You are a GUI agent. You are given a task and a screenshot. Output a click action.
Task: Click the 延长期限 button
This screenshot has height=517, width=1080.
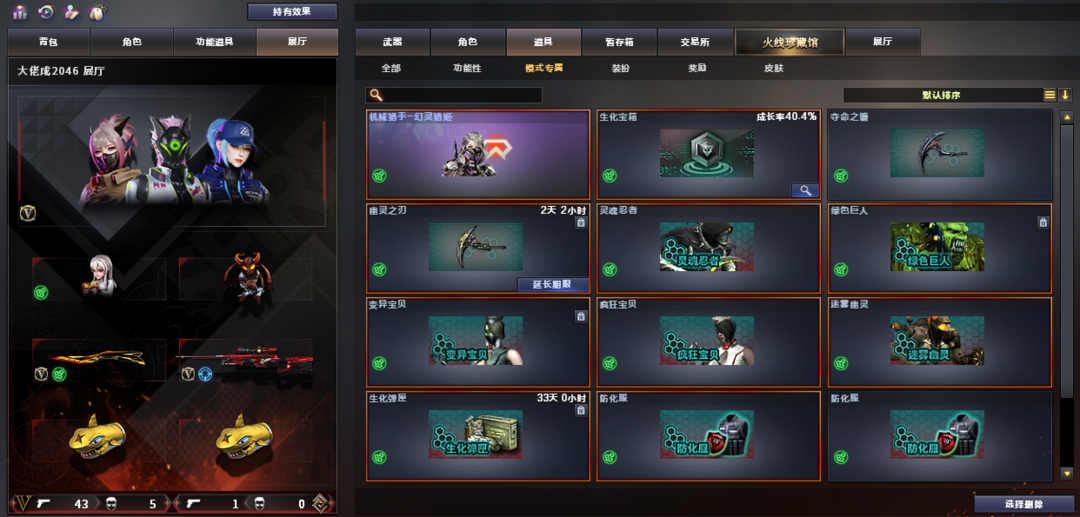553,284
